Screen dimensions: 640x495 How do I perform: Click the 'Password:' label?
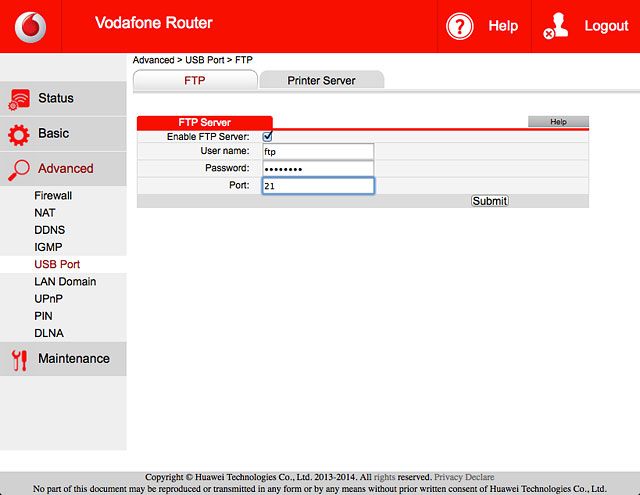(227, 168)
